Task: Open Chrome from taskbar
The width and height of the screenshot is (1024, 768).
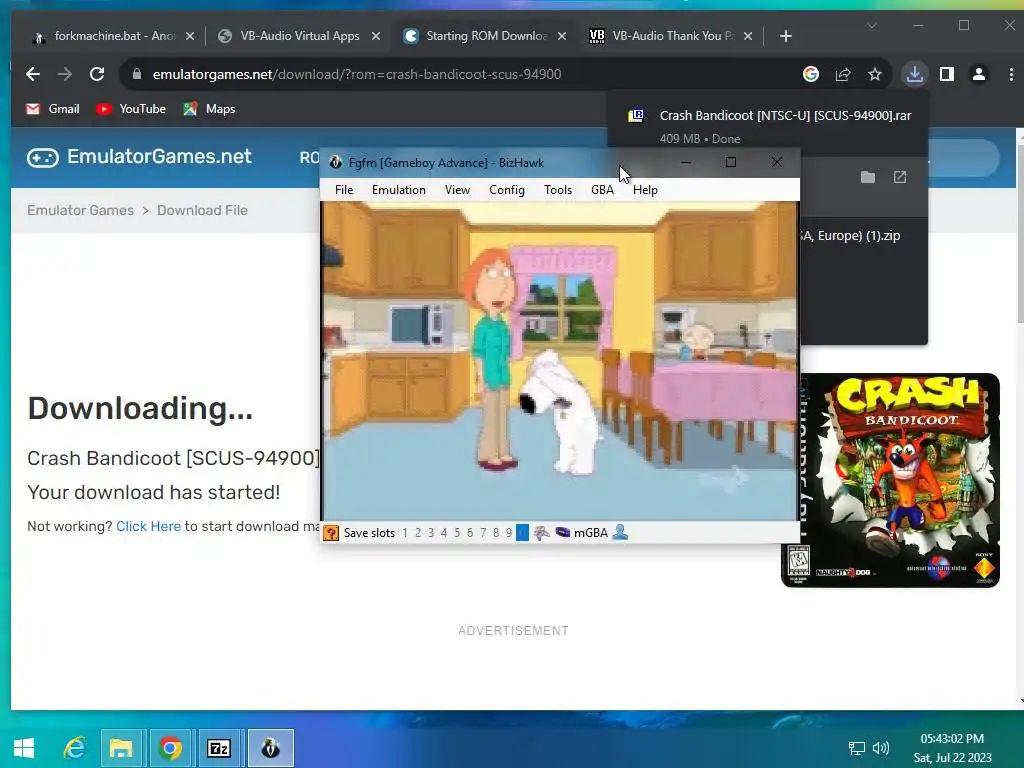Action: [x=170, y=748]
